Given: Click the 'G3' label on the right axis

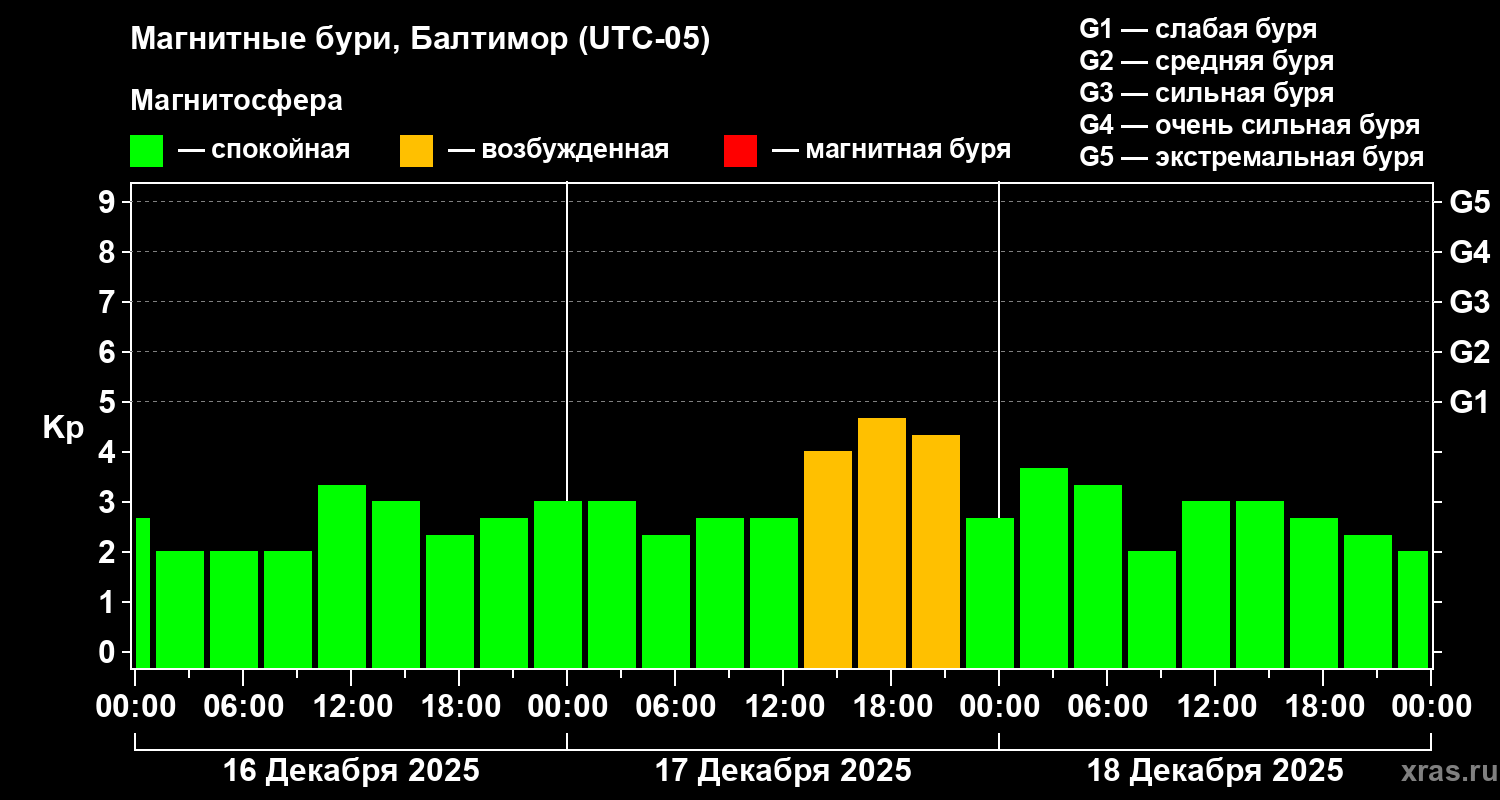Looking at the screenshot, I should 1469,302.
